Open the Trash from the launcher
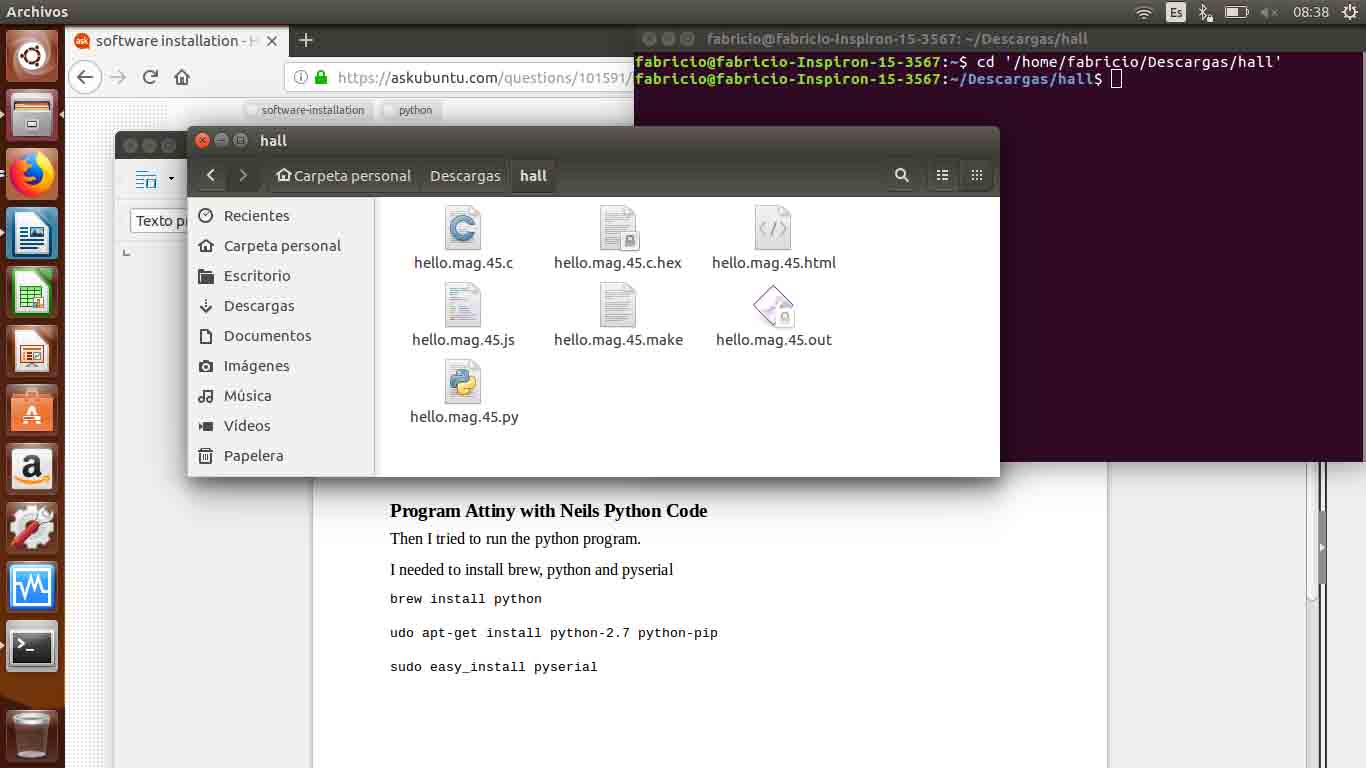 tap(32, 735)
